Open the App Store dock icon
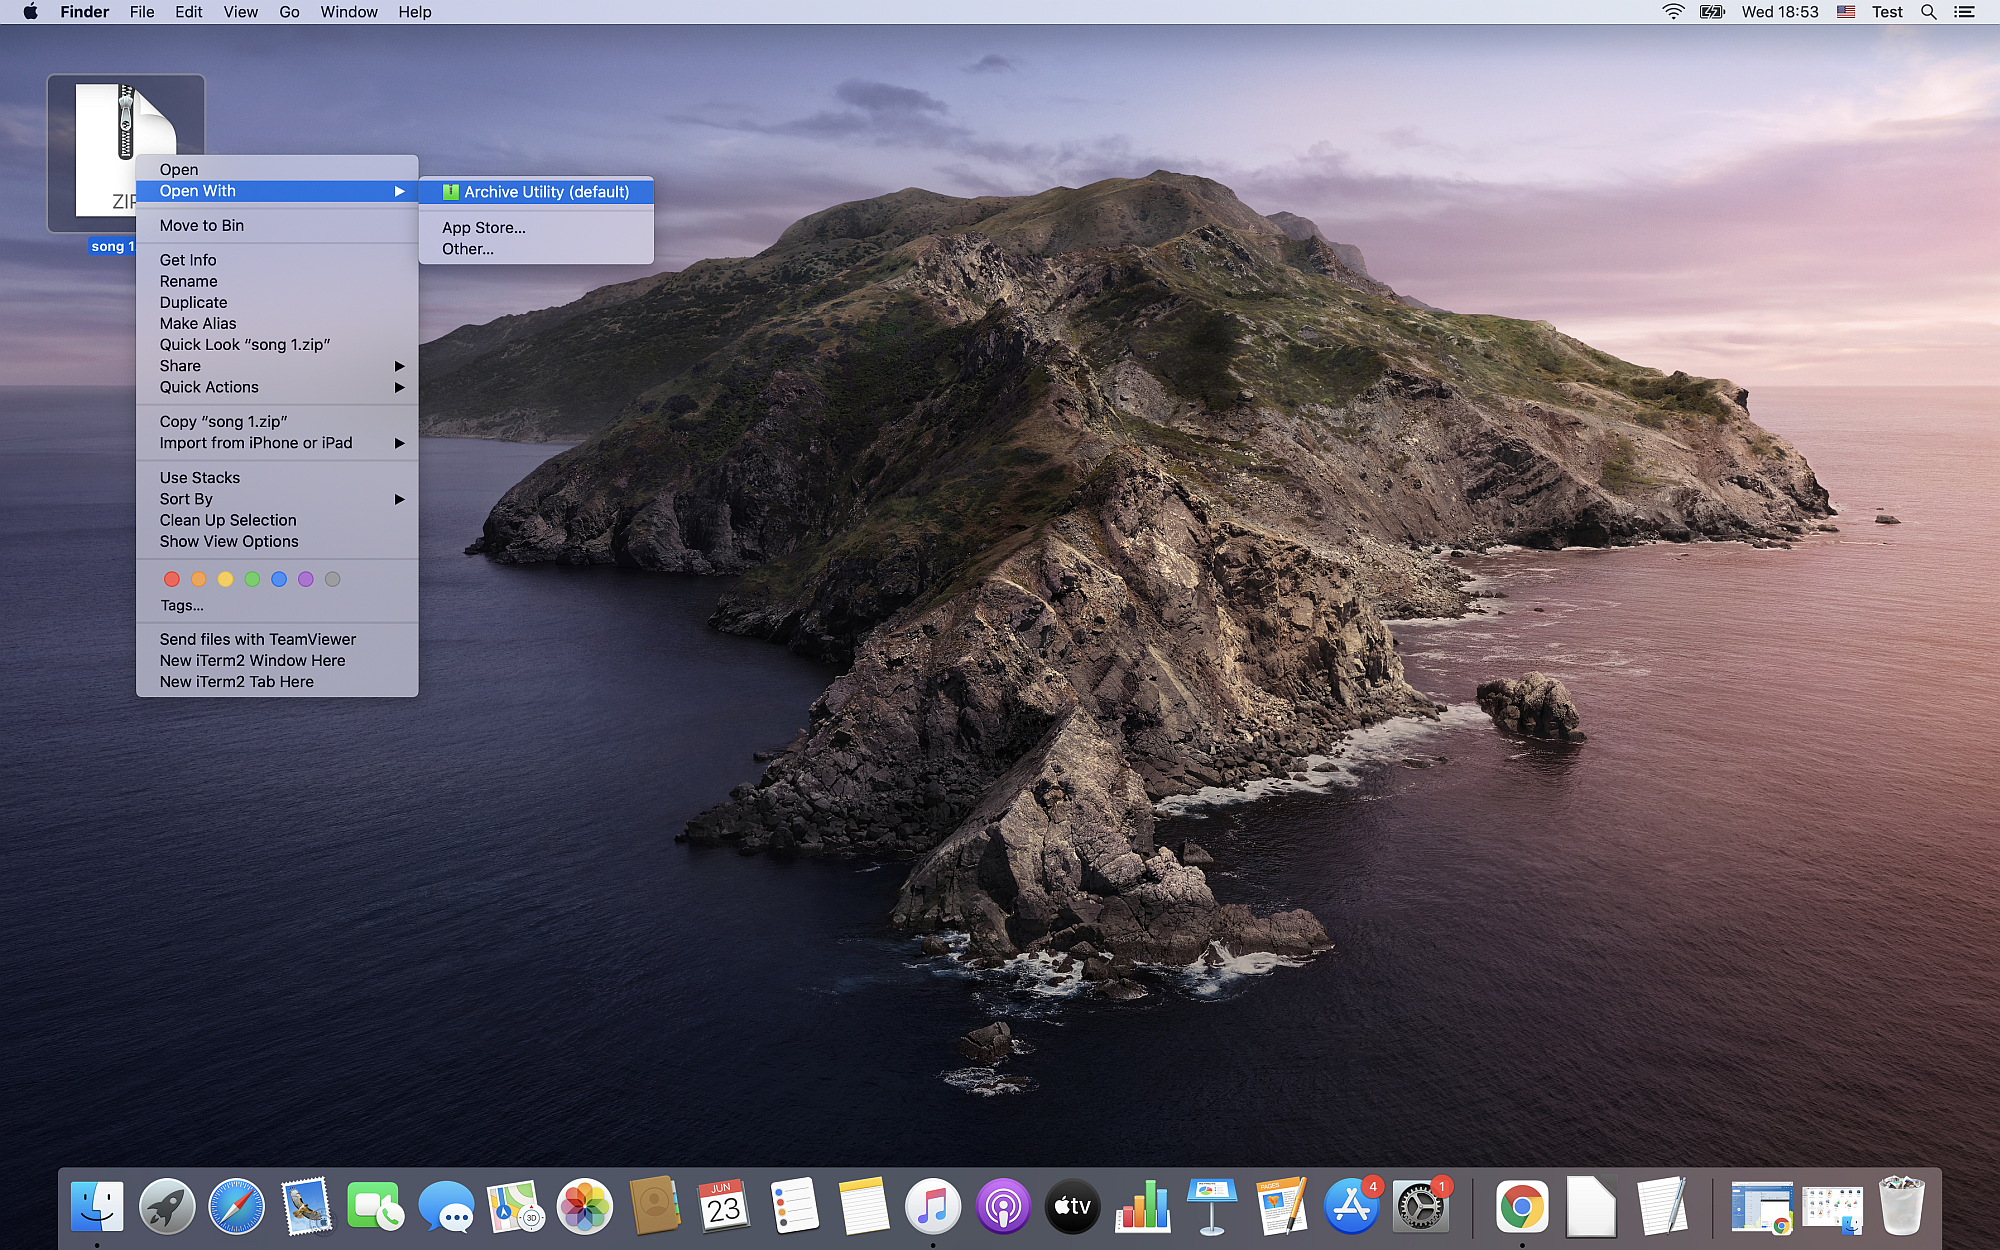Screen dimensions: 2000x1250 coord(1351,1207)
